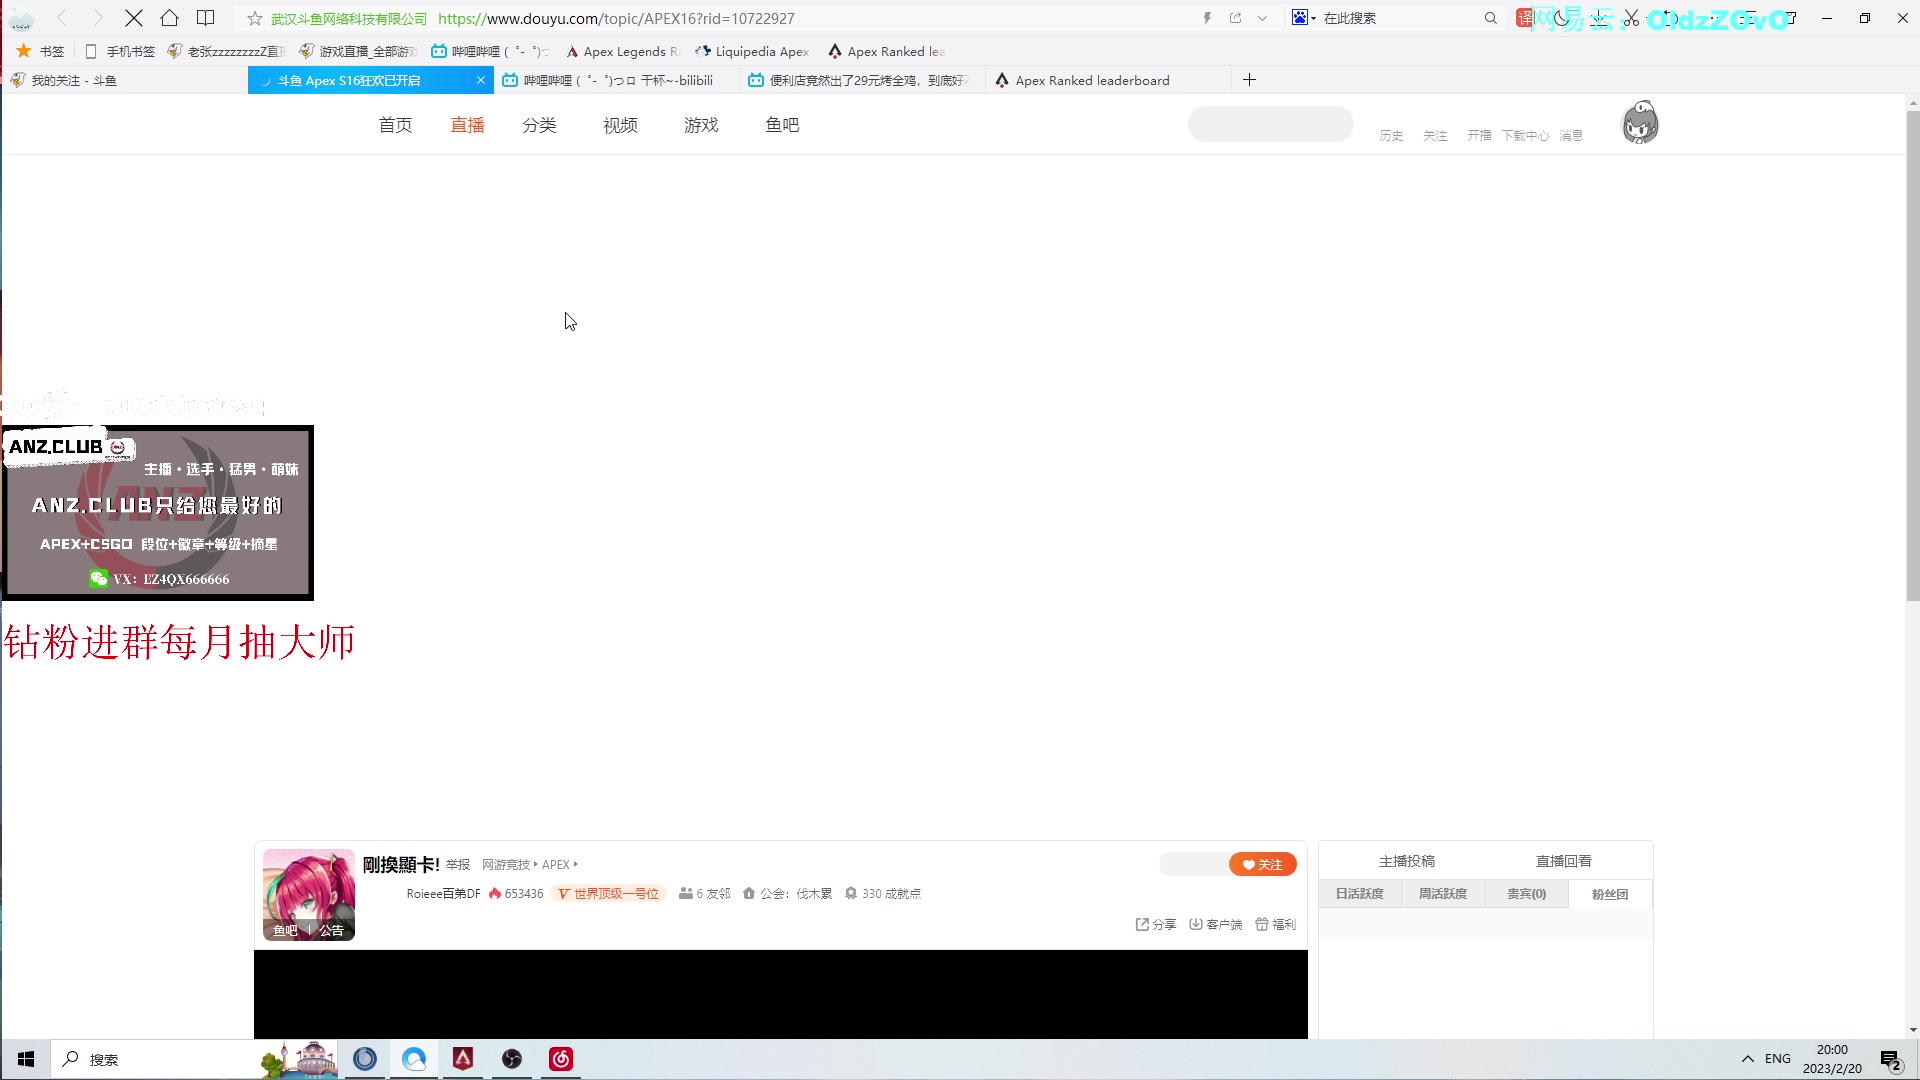Open the red translate extension icon
The image size is (1920, 1080).
[1524, 18]
